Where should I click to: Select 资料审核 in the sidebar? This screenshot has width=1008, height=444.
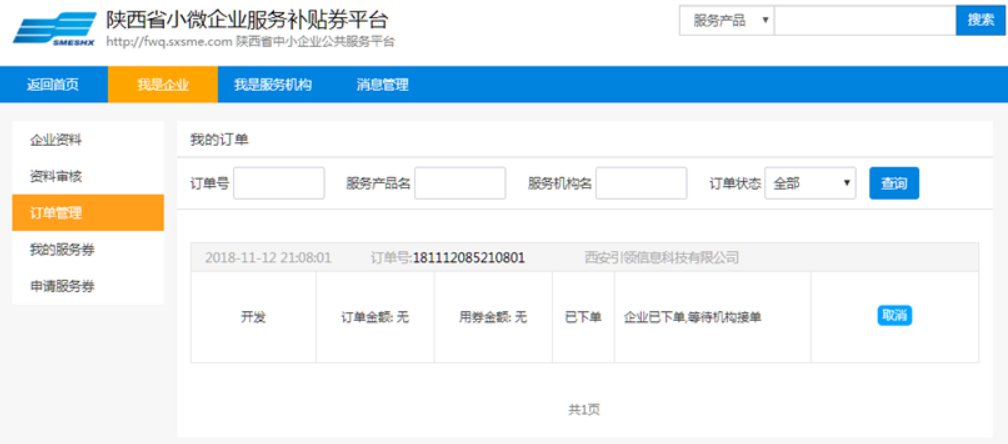56,176
